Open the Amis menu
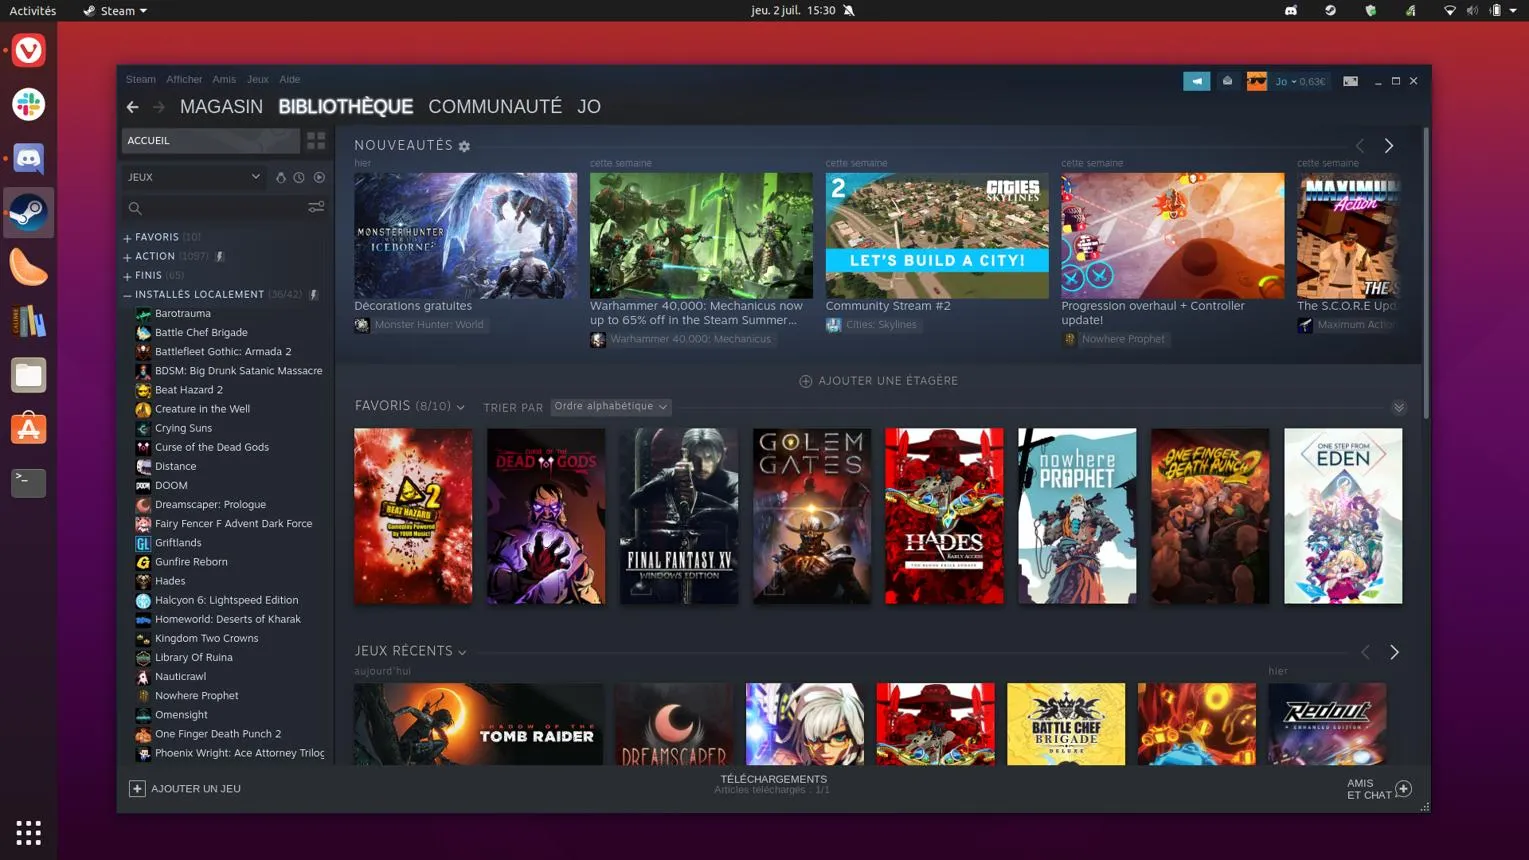Image resolution: width=1529 pixels, height=860 pixels. coord(224,79)
